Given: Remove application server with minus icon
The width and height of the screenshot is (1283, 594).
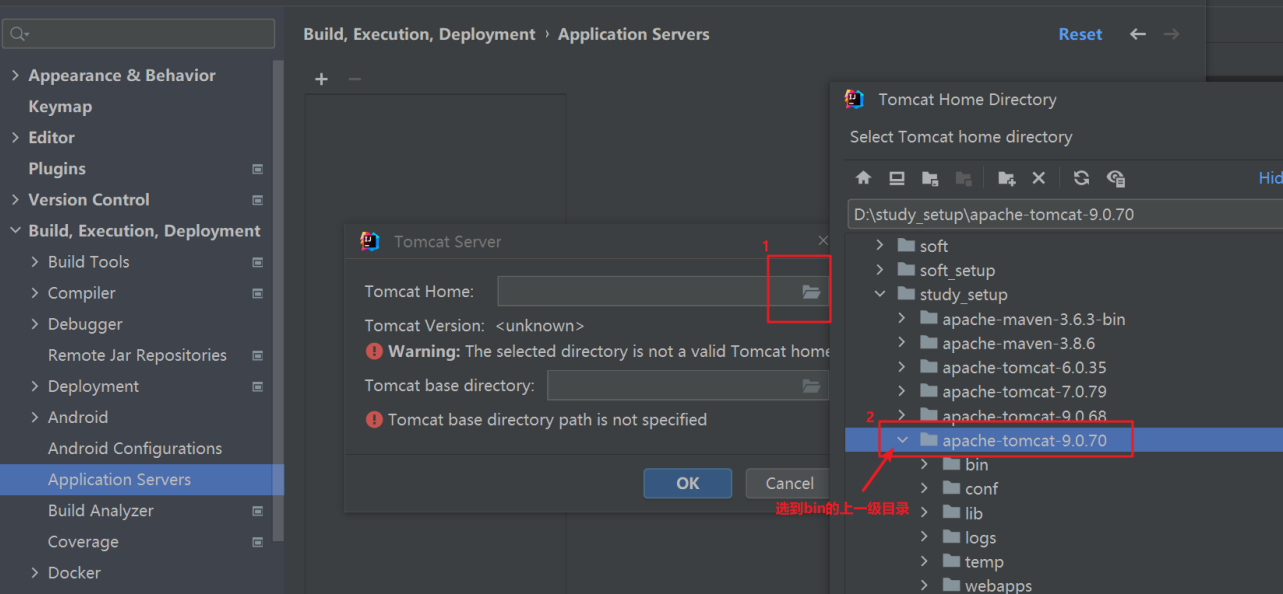Looking at the screenshot, I should click(x=354, y=79).
